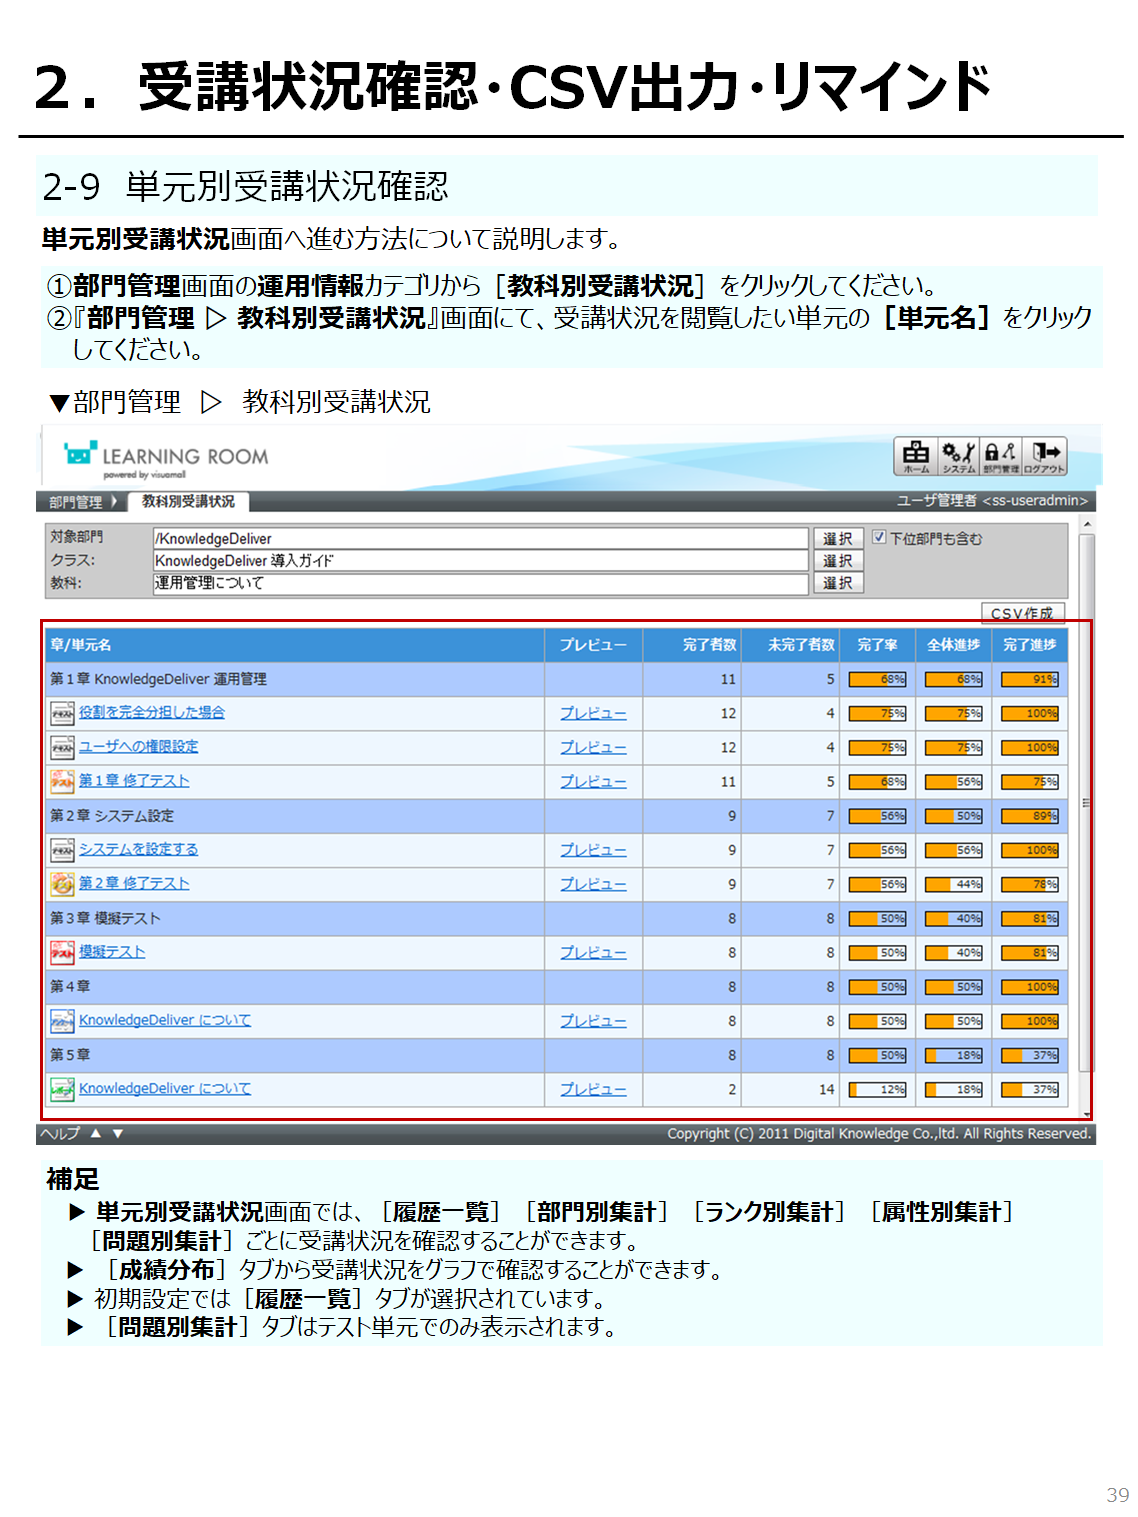Select the 教科別受講状況 tab
The width and height of the screenshot is (1138, 1517).
pos(188,501)
